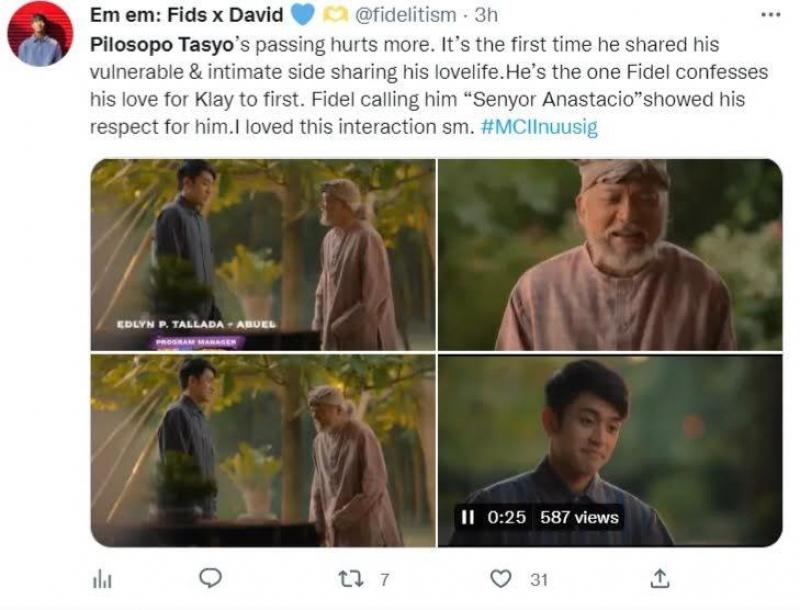Open the share upload icon
This screenshot has width=800, height=610.
[x=660, y=578]
